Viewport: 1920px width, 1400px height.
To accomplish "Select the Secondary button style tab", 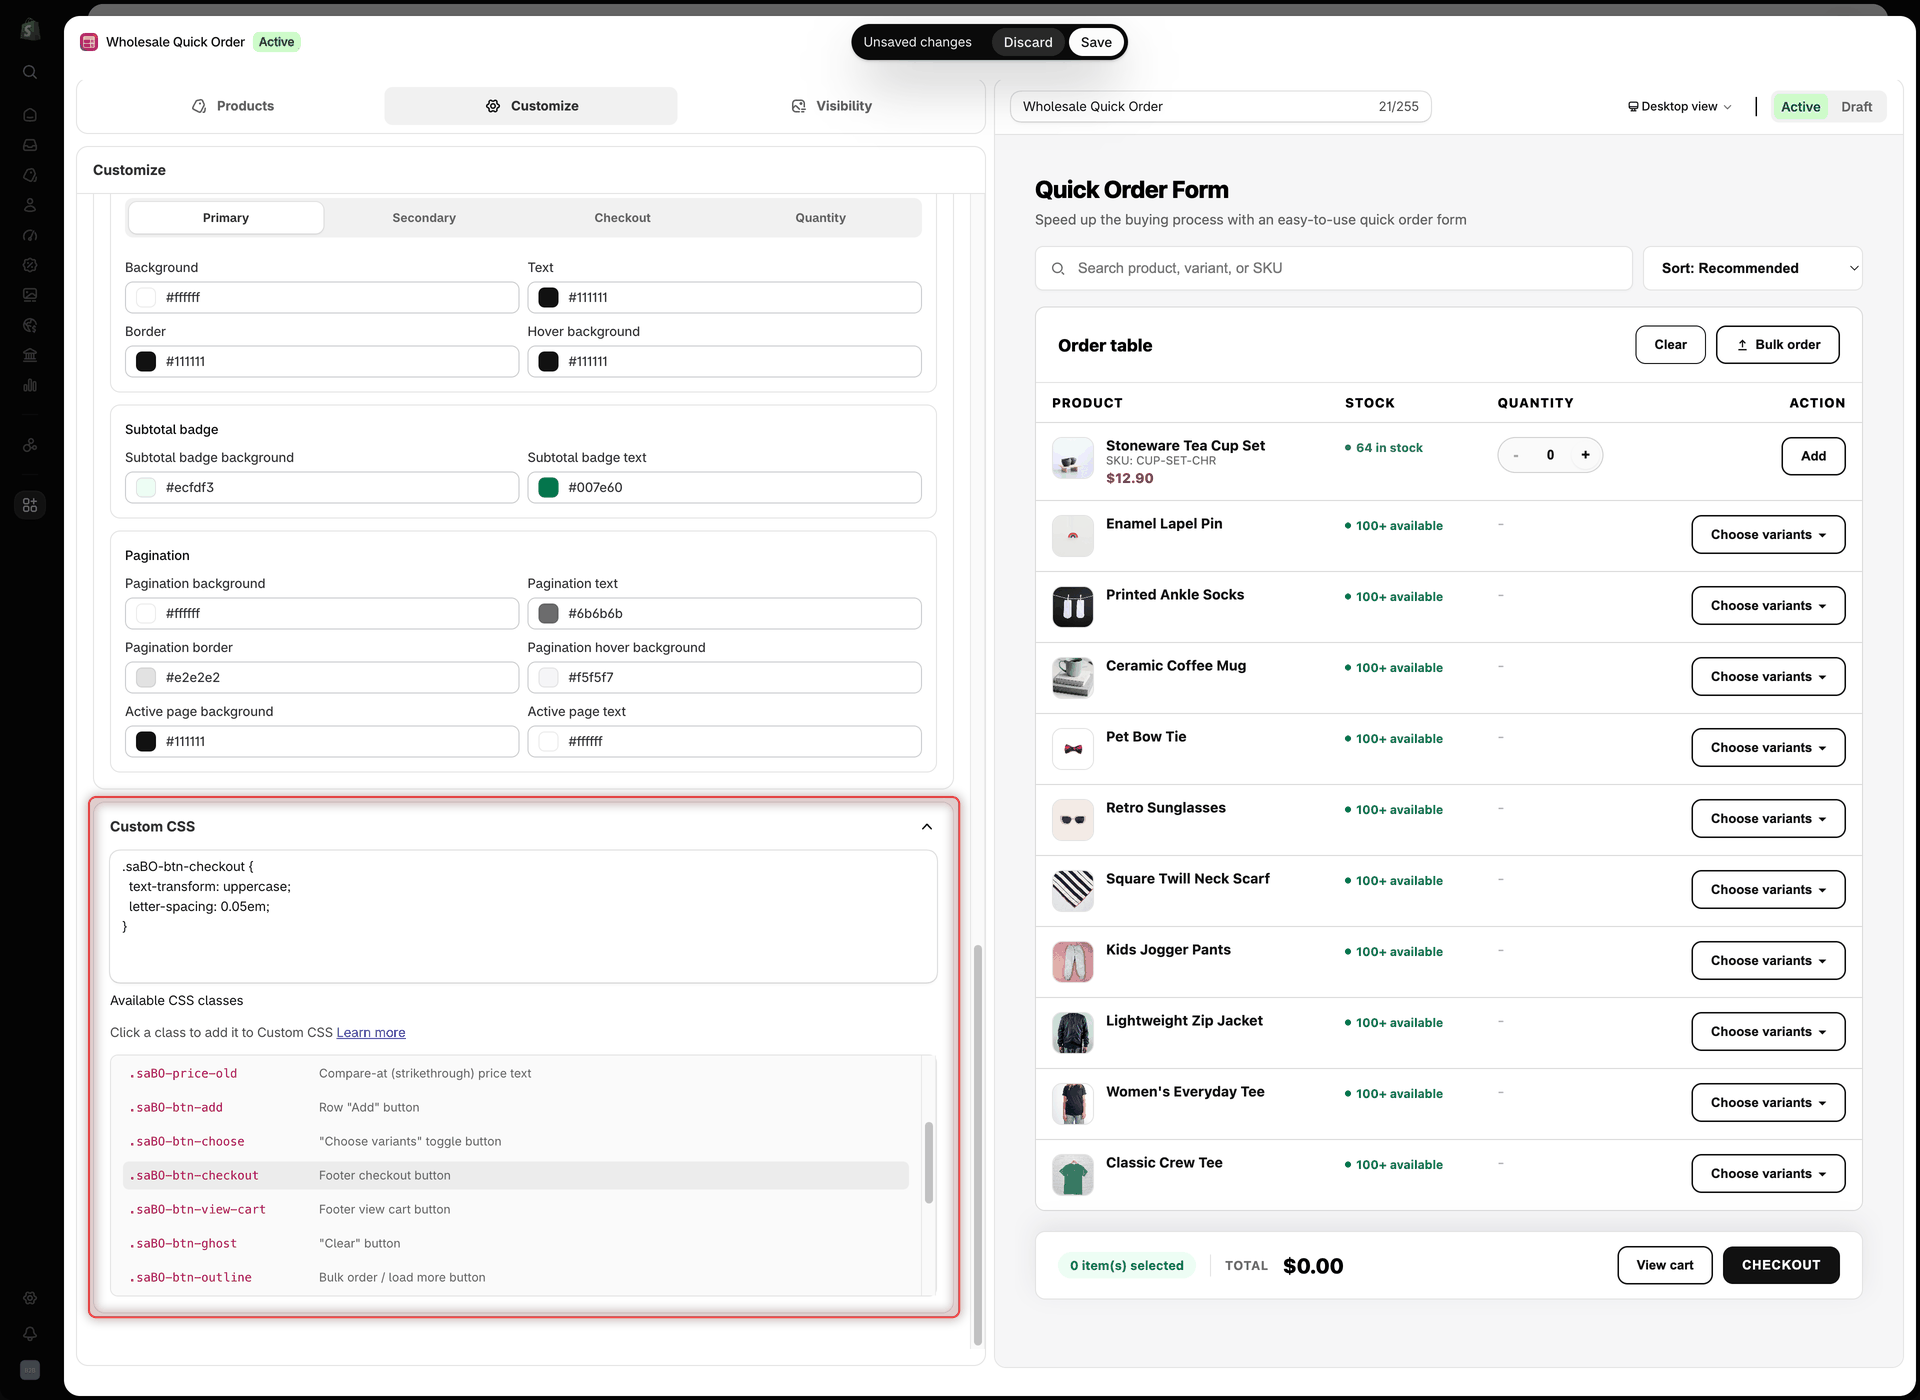I will 424,218.
